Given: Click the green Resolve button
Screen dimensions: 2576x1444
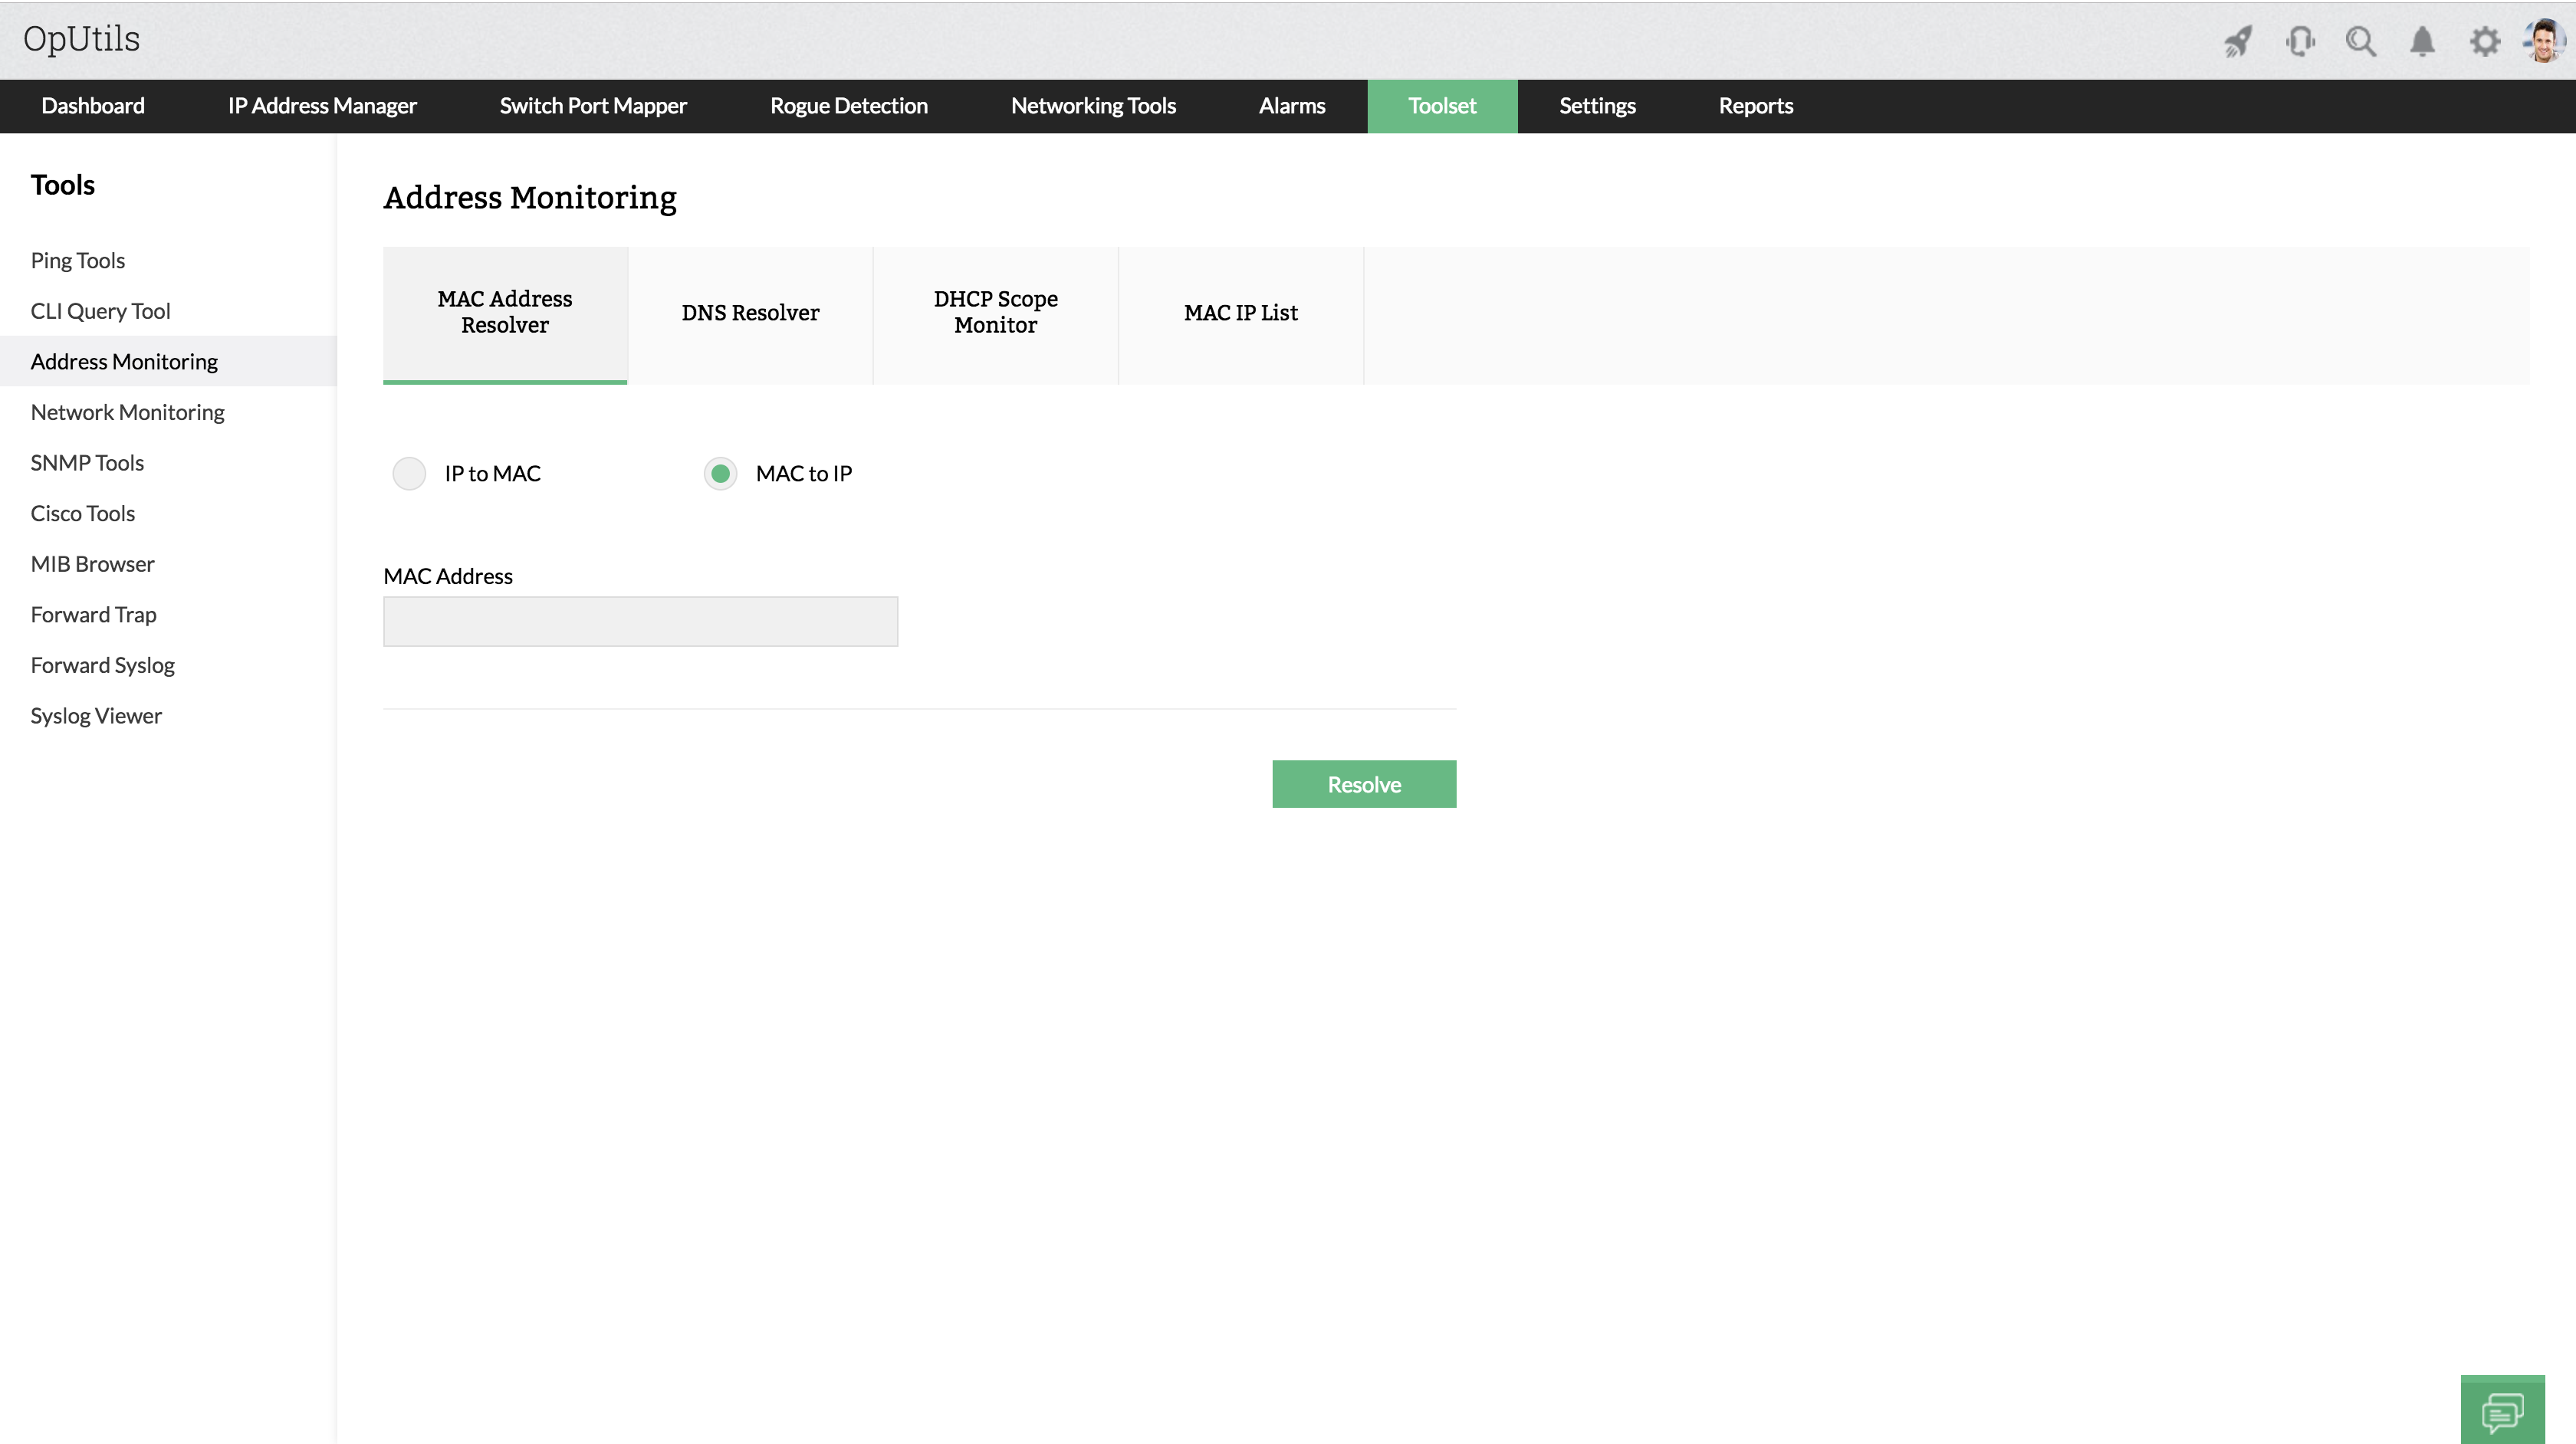Looking at the screenshot, I should tap(1363, 784).
